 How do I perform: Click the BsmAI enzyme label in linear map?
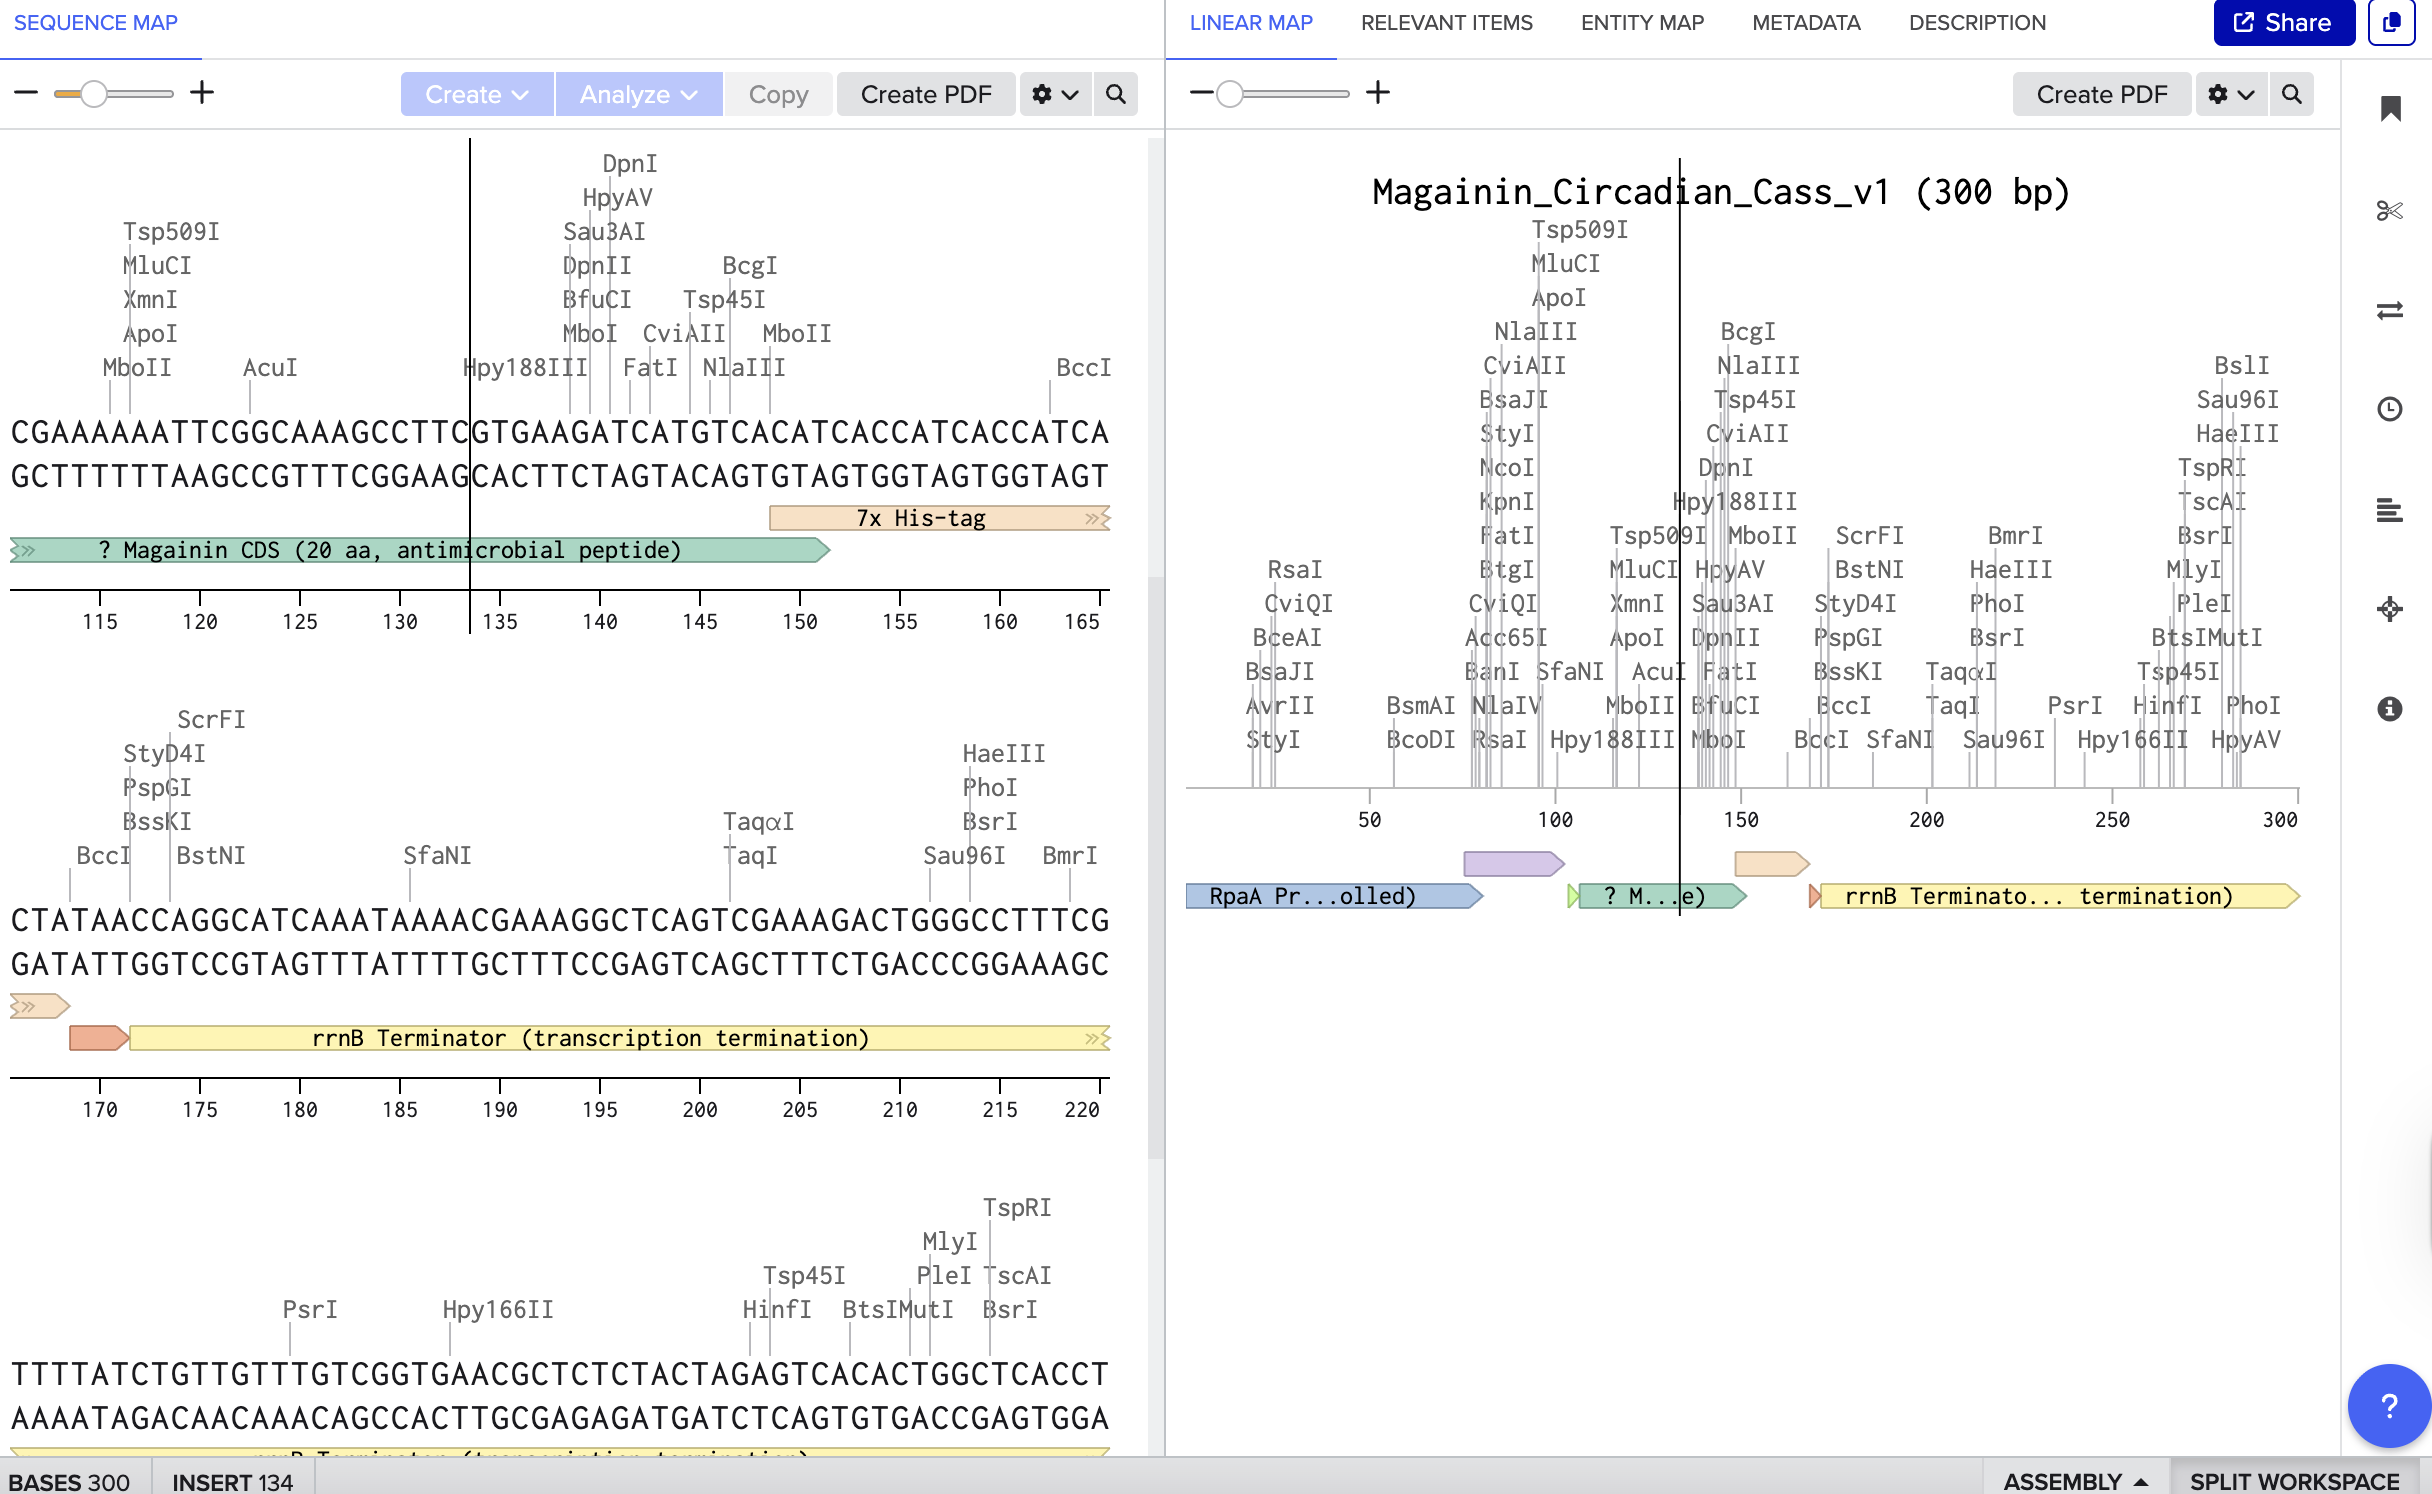pyautogui.click(x=1420, y=706)
